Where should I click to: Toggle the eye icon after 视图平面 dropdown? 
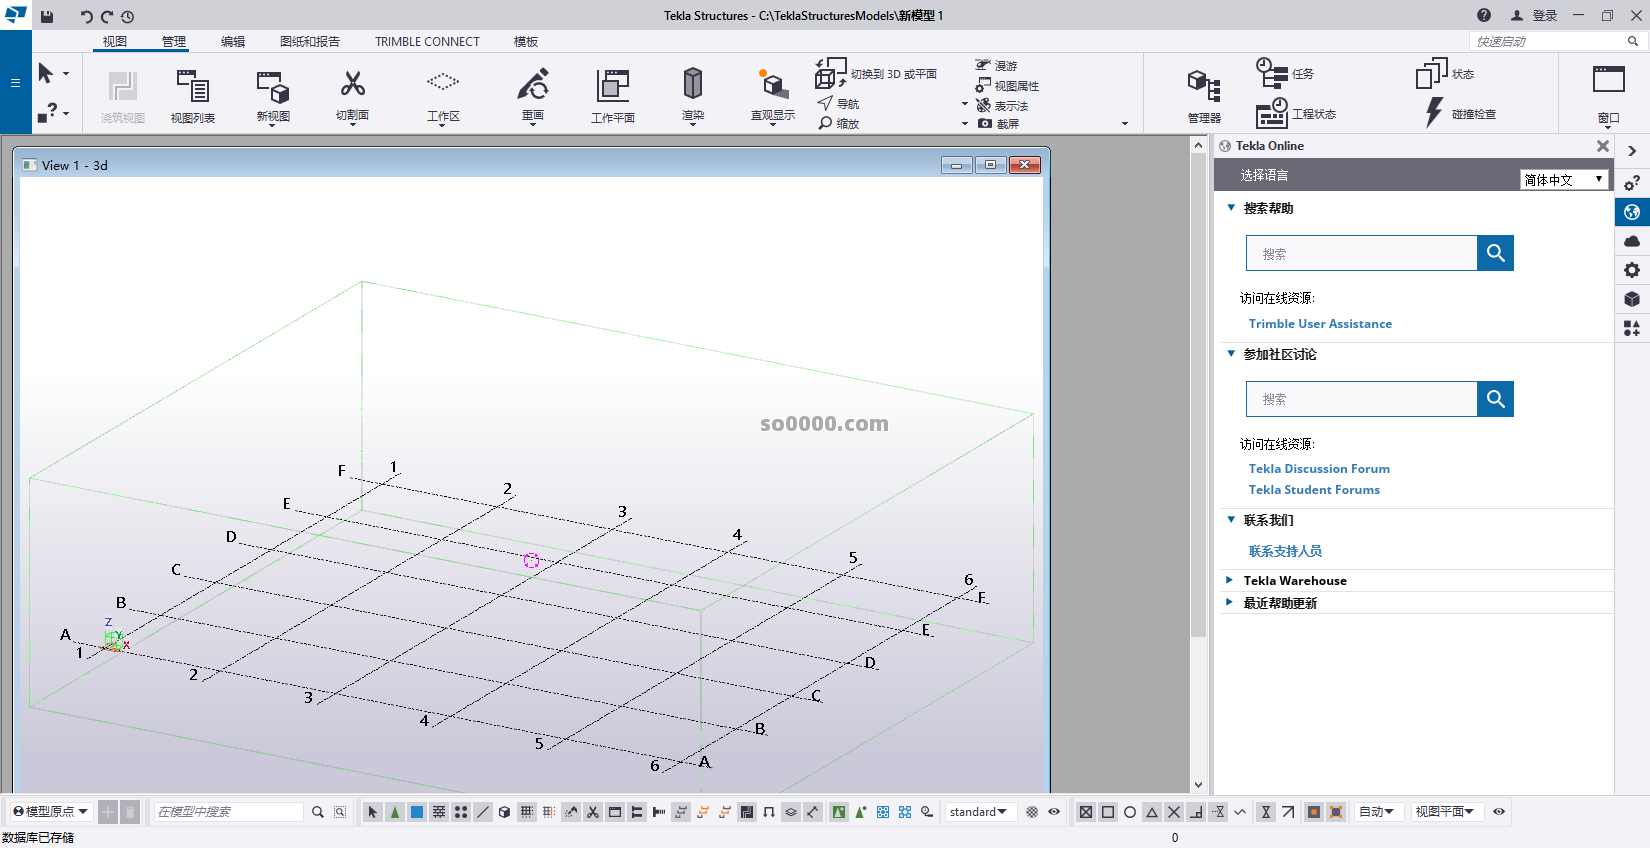point(1499,812)
